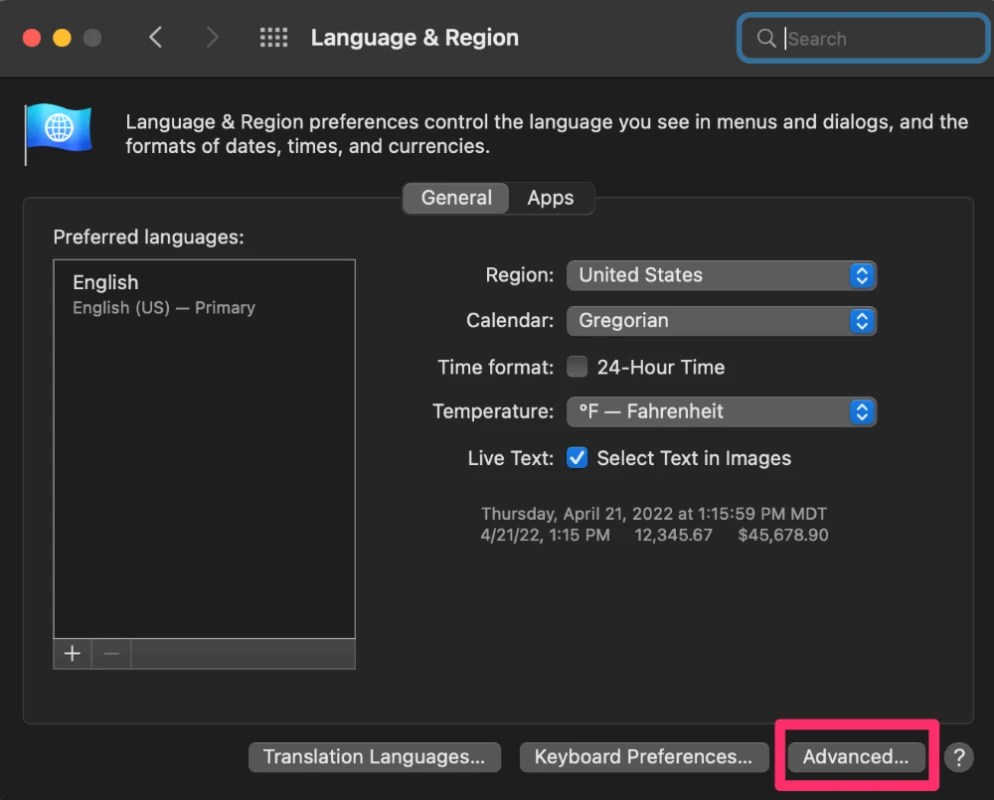Open Translation Languages settings
Viewport: 994px width, 800px height.
pos(374,757)
